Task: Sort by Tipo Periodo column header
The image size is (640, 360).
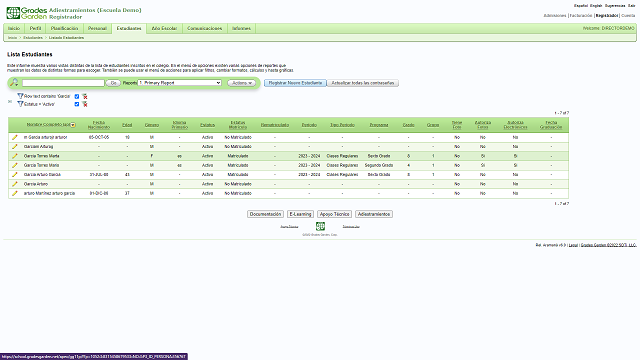Action: coord(342,125)
